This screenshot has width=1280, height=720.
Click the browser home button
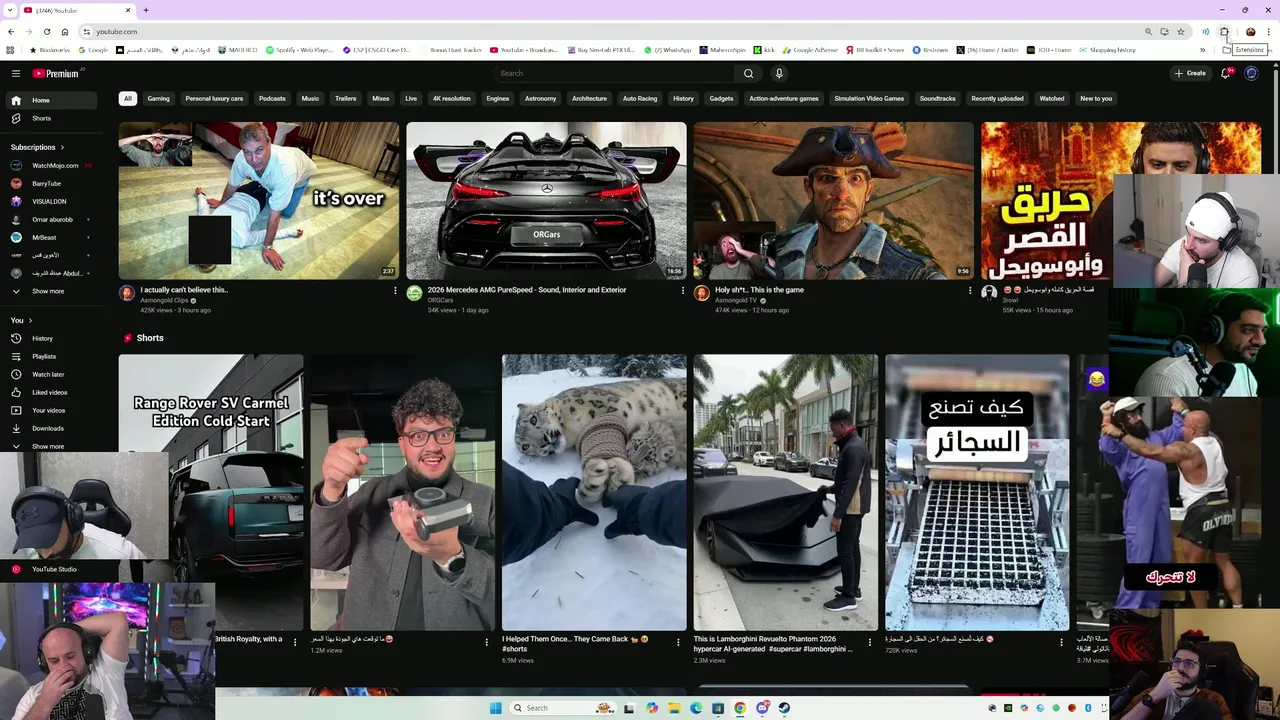click(x=65, y=31)
